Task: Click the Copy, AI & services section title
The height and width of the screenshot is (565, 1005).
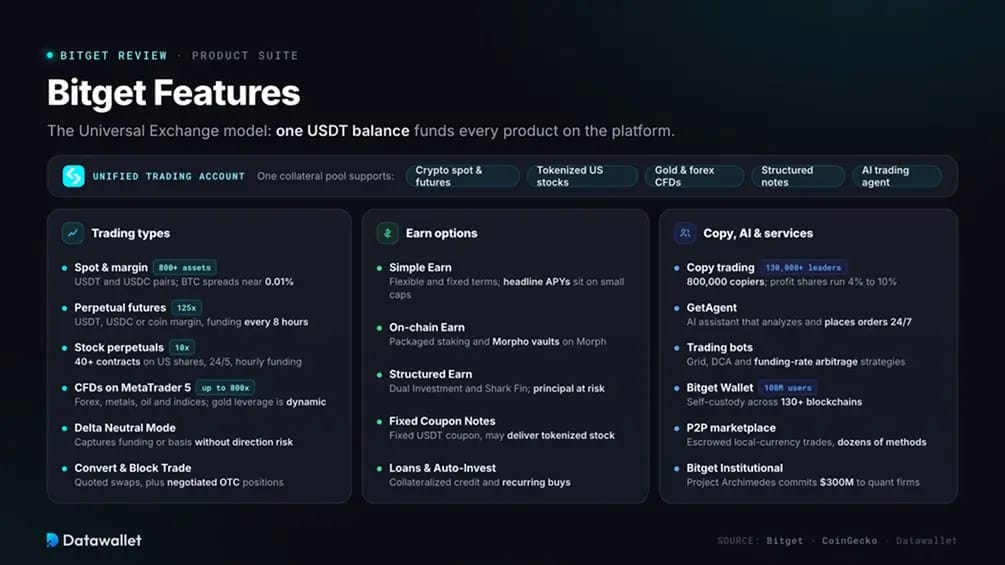Action: tap(758, 233)
